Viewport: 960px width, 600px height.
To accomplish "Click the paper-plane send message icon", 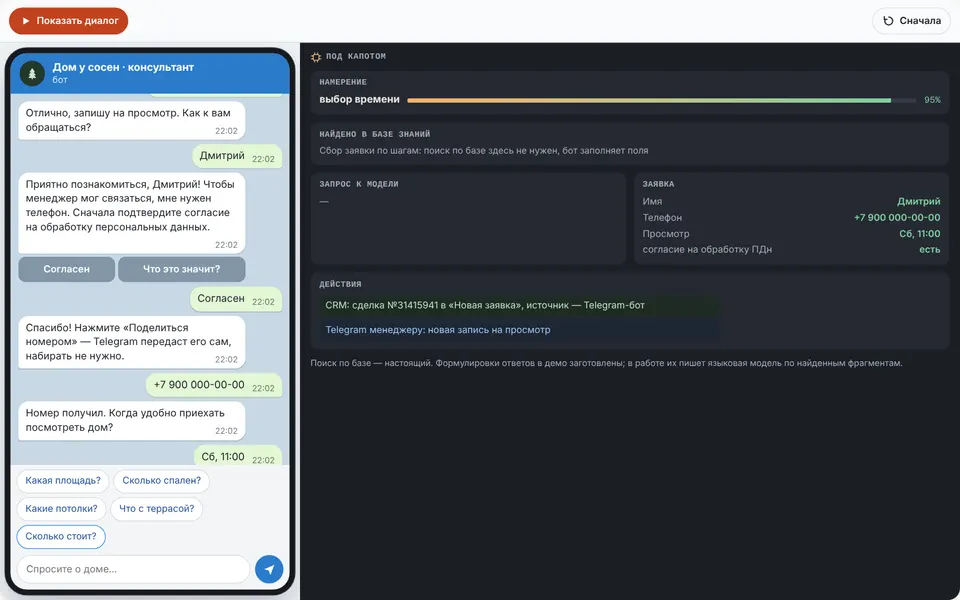I will point(269,569).
